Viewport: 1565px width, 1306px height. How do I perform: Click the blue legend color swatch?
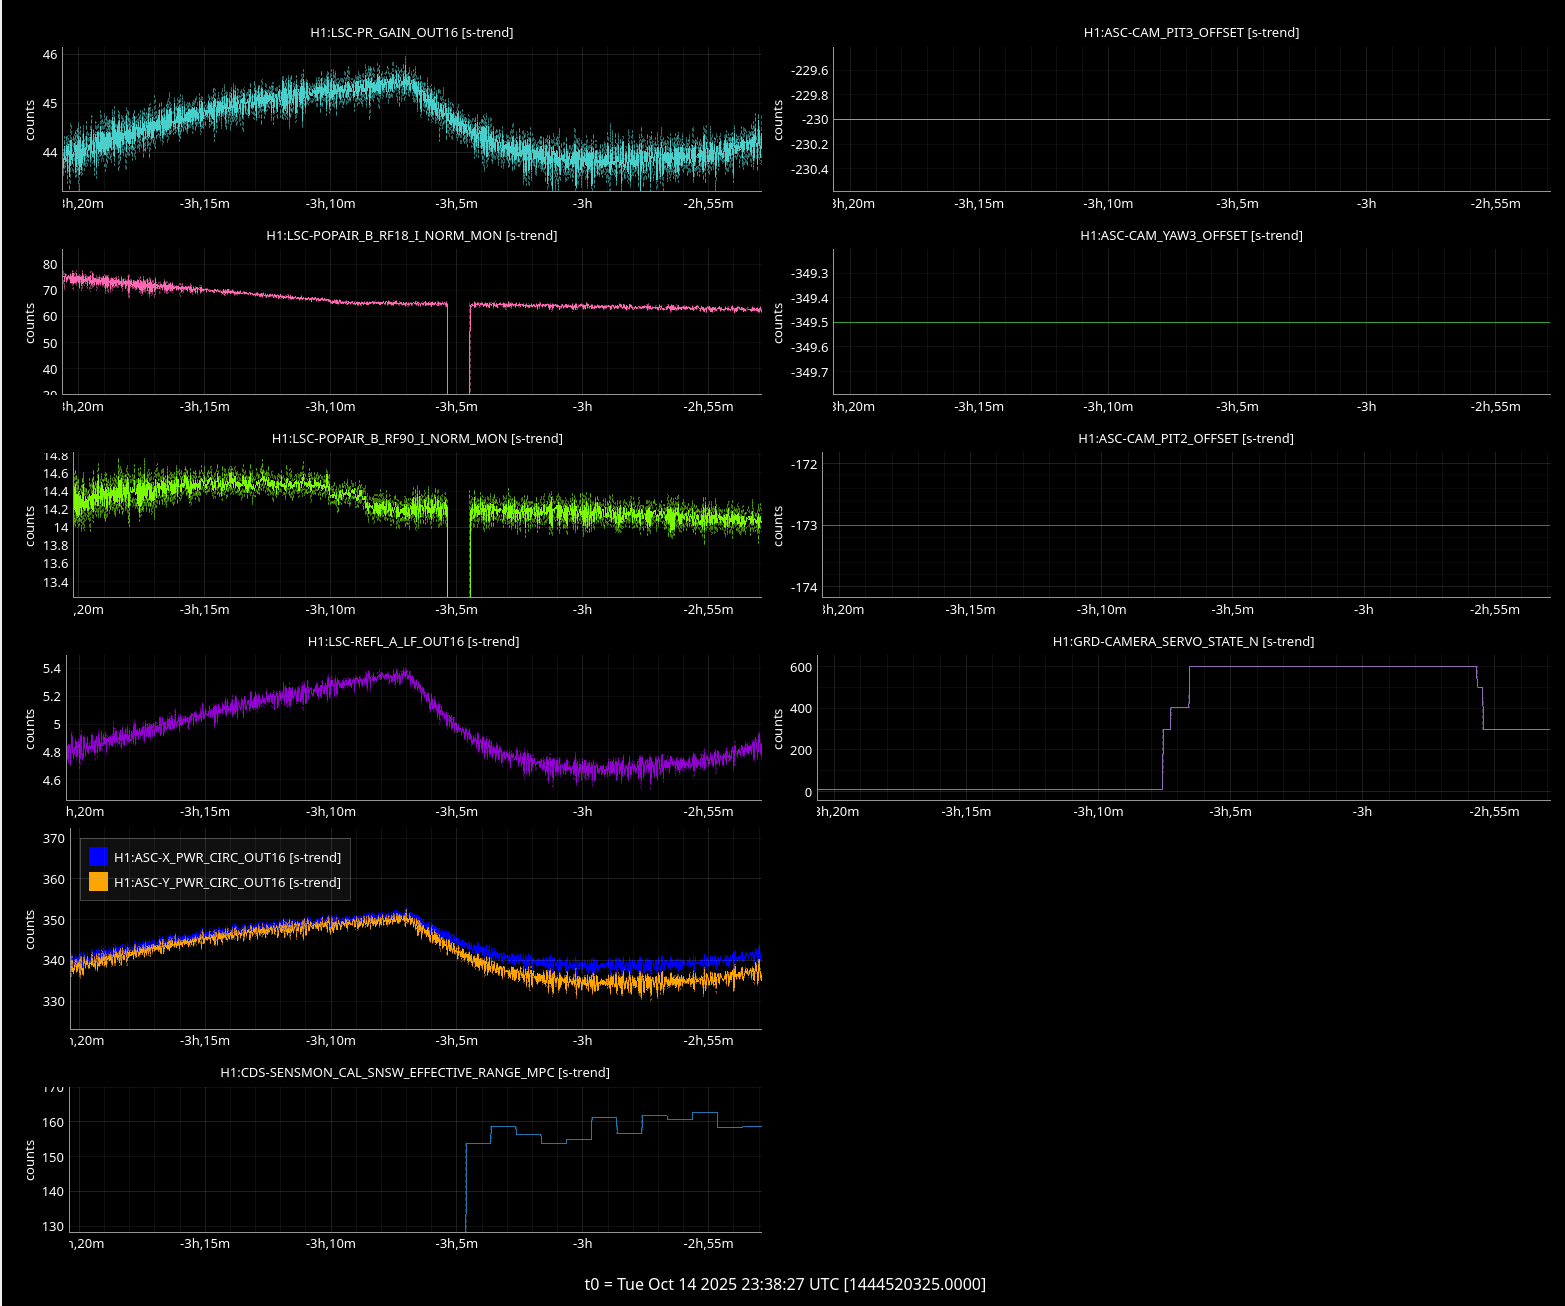[98, 857]
